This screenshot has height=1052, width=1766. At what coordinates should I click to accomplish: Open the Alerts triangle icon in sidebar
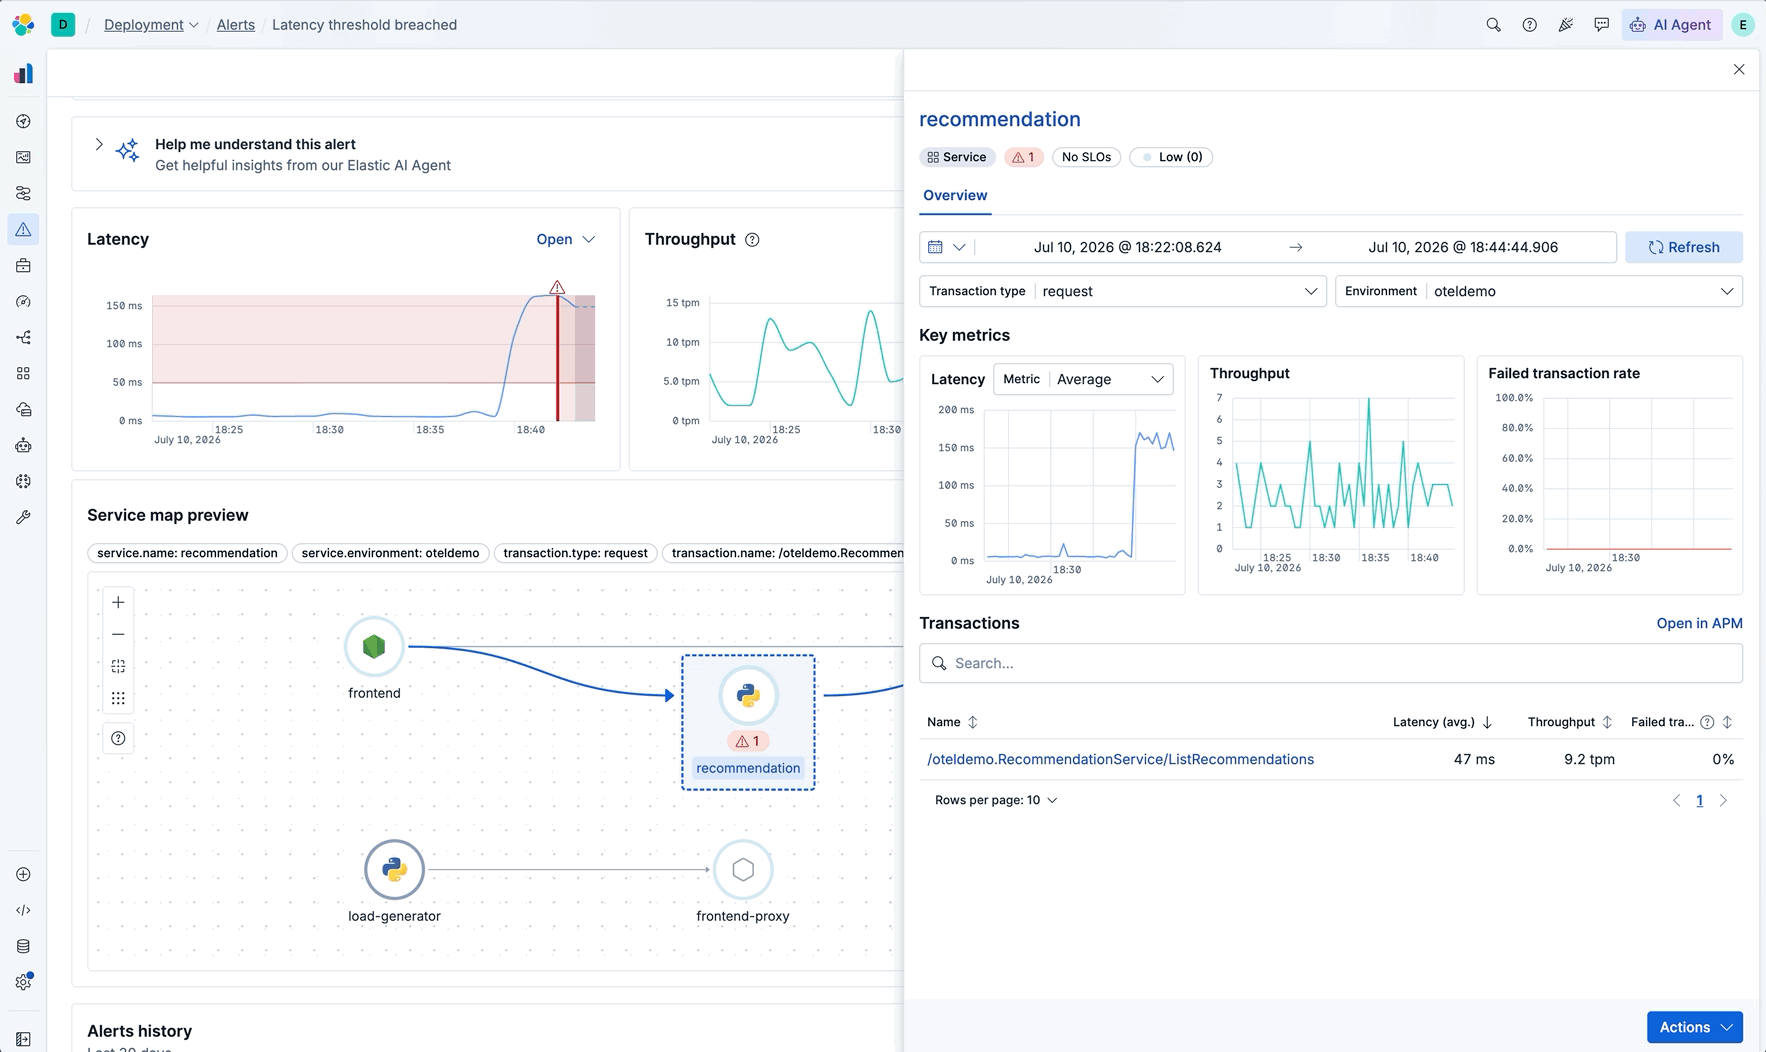23,229
